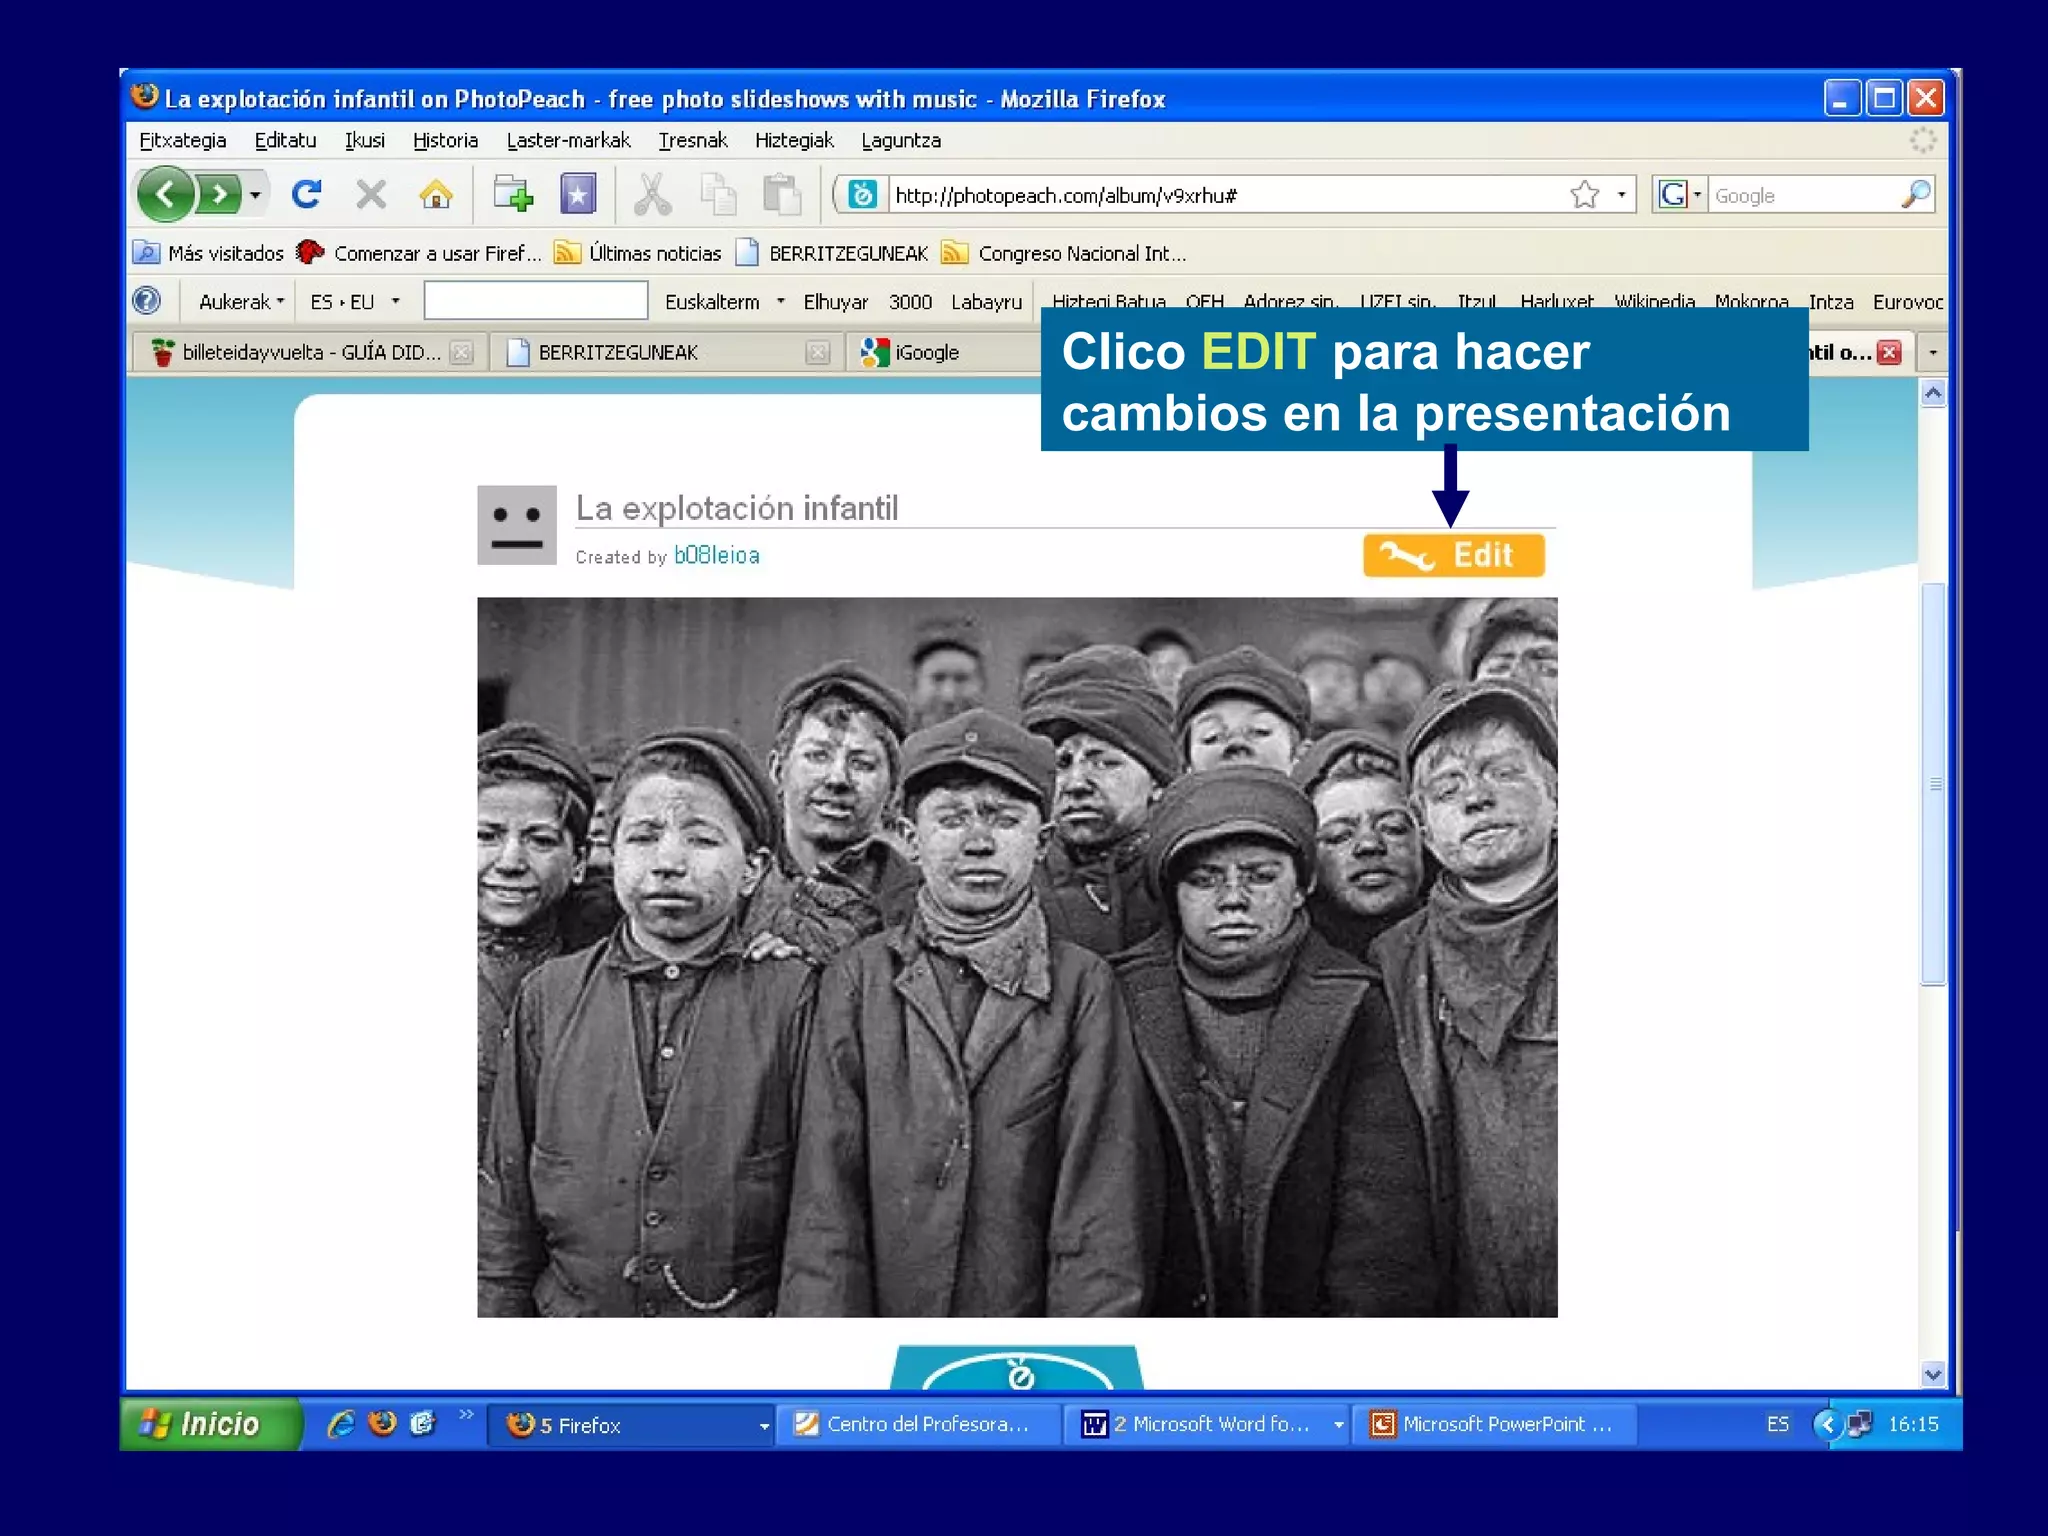Image resolution: width=2048 pixels, height=1536 pixels.
Task: Open the Hiztegiak menu
Action: [794, 140]
